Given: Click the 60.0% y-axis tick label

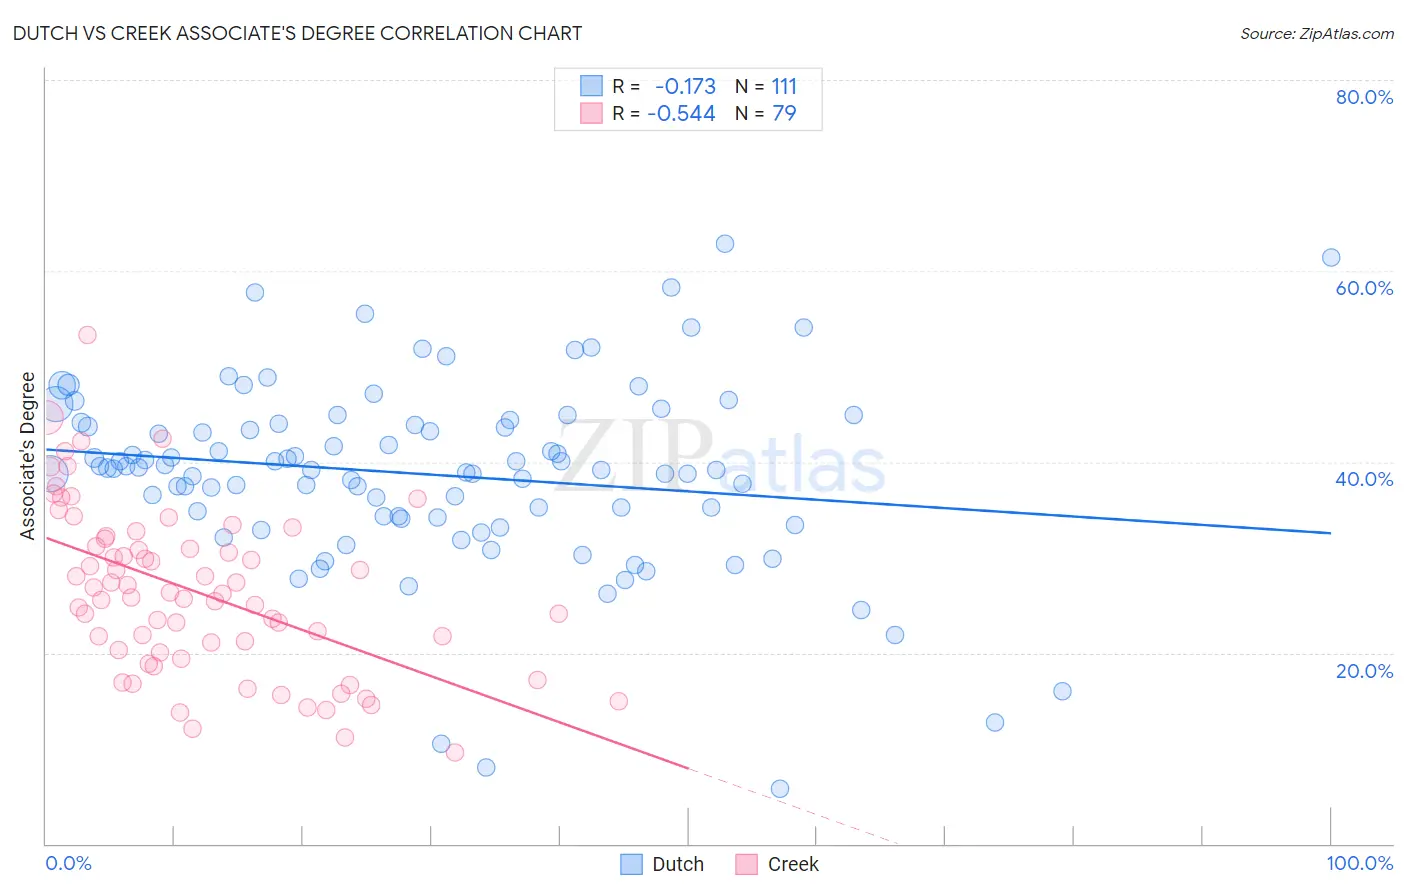Looking at the screenshot, I should pos(1364,288).
